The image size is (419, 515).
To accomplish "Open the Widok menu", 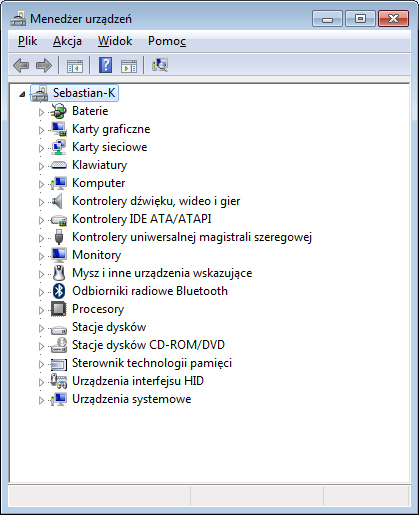I will 115,41.
